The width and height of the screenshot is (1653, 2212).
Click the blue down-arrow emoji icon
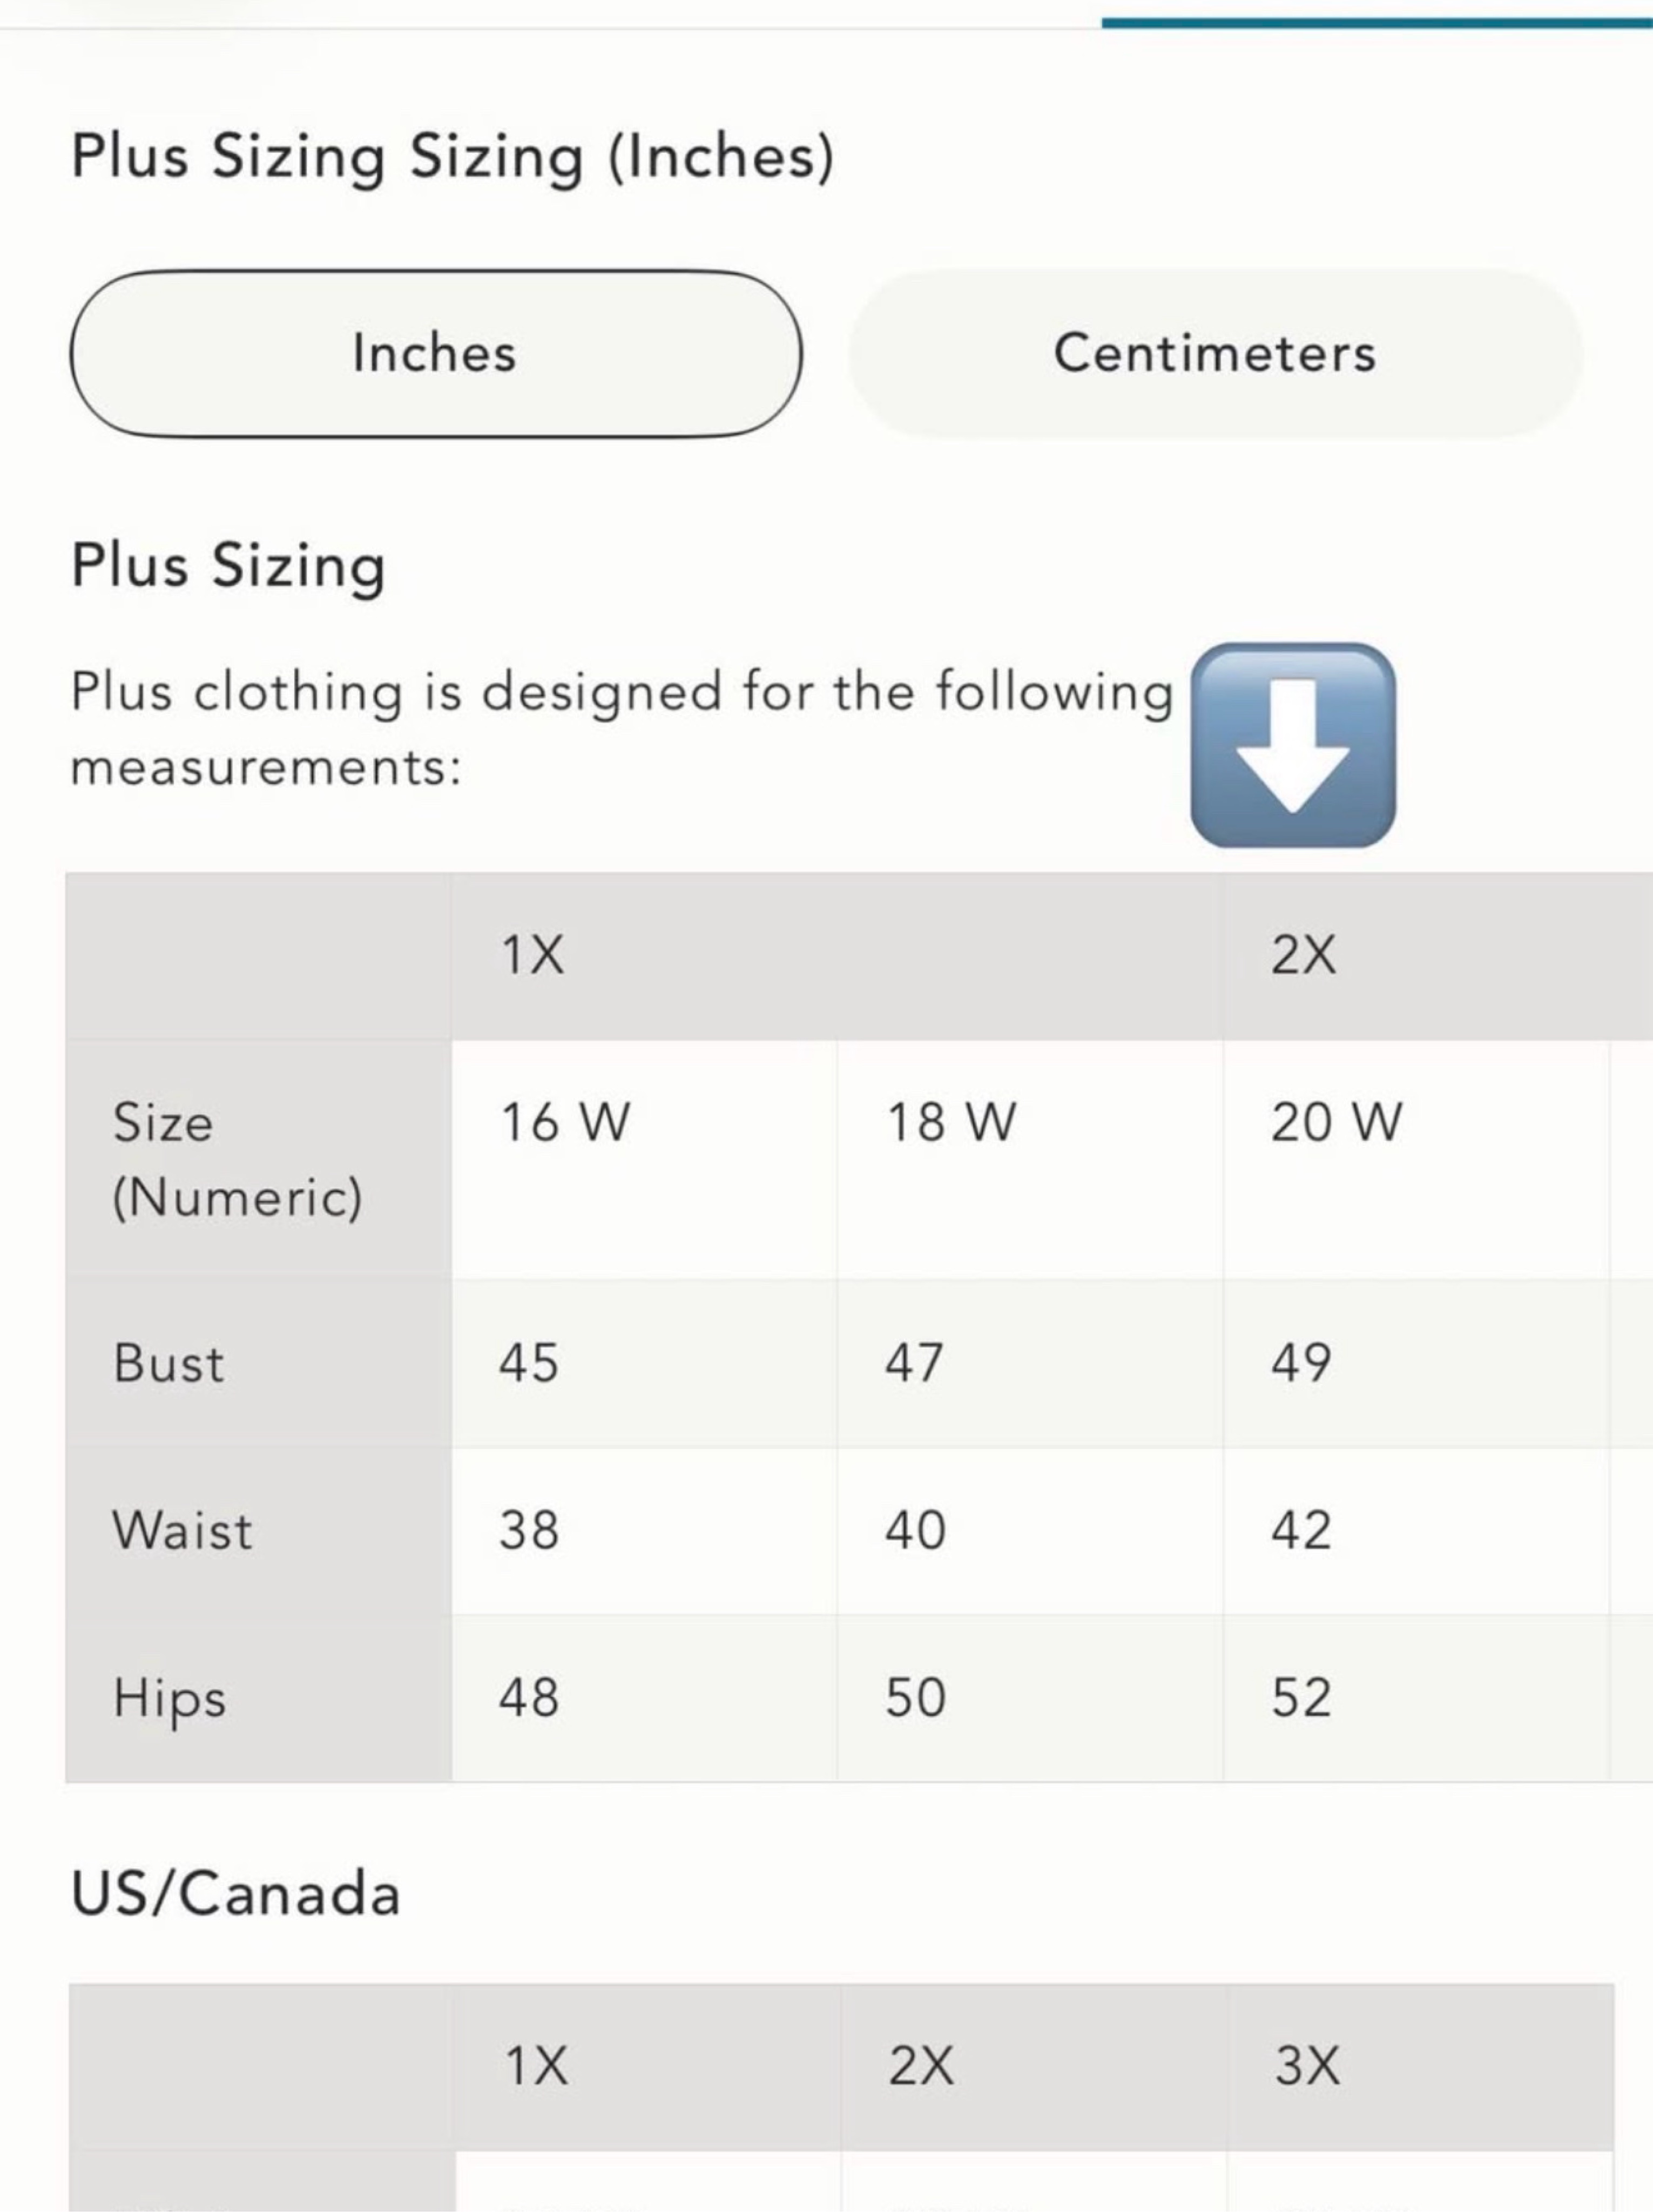(x=1293, y=746)
